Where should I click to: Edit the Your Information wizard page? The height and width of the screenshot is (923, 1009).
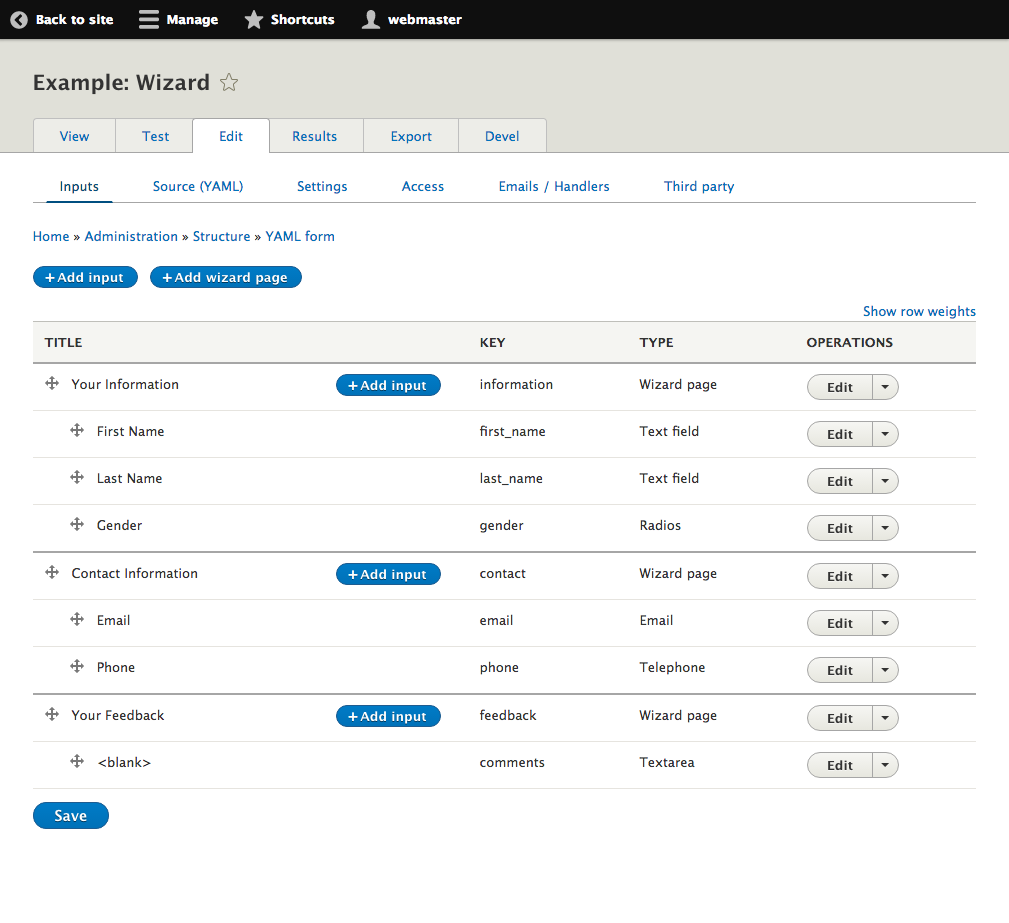840,387
